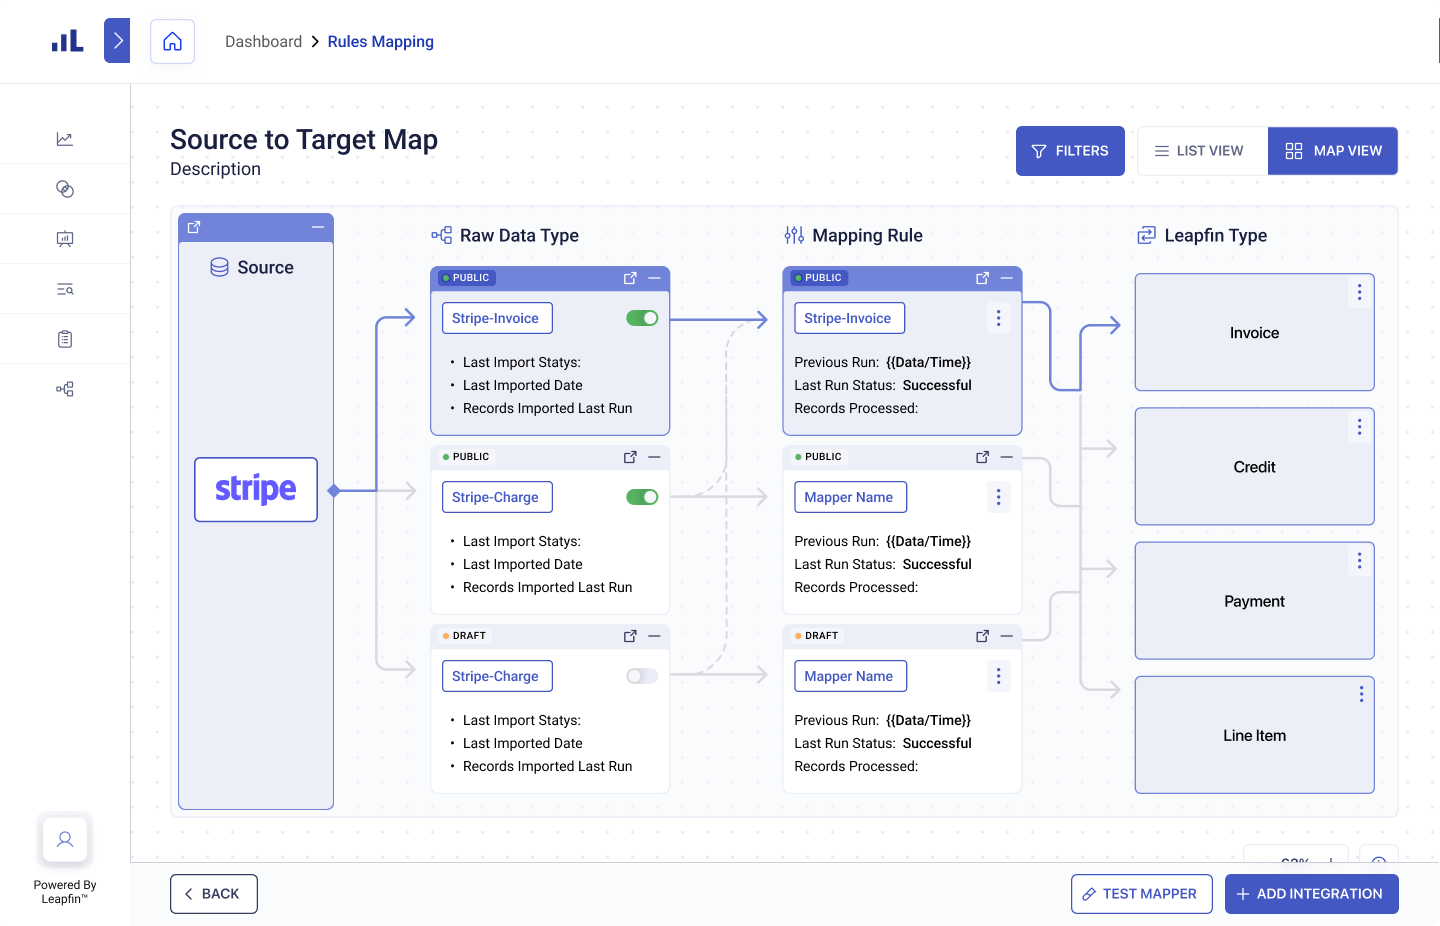Viewport: 1440px width, 926px height.
Task: Open the draft Mapper Name card externally
Action: [x=982, y=636]
